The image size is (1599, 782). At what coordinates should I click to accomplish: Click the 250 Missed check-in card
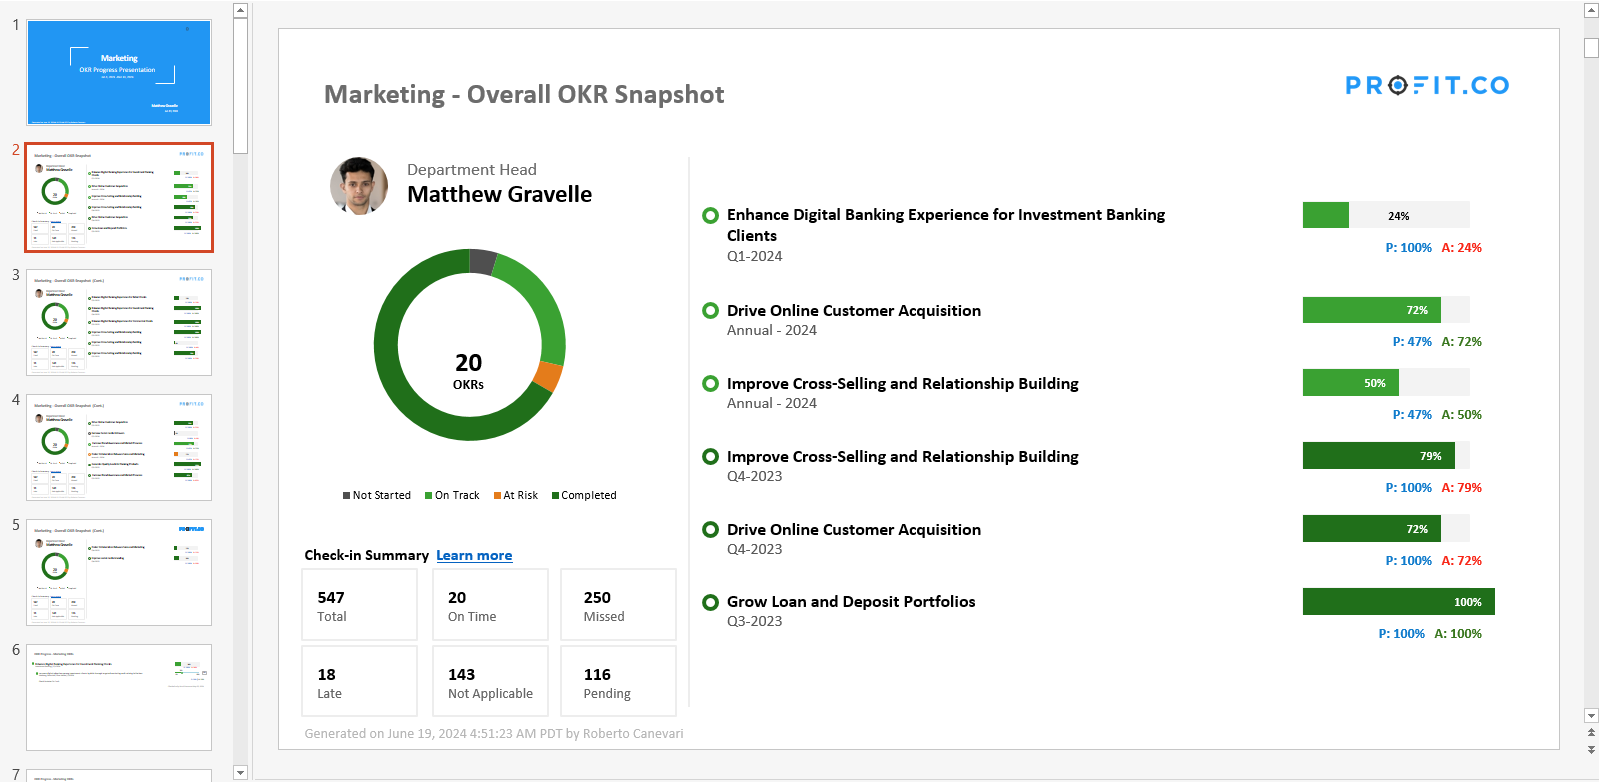[x=618, y=605]
